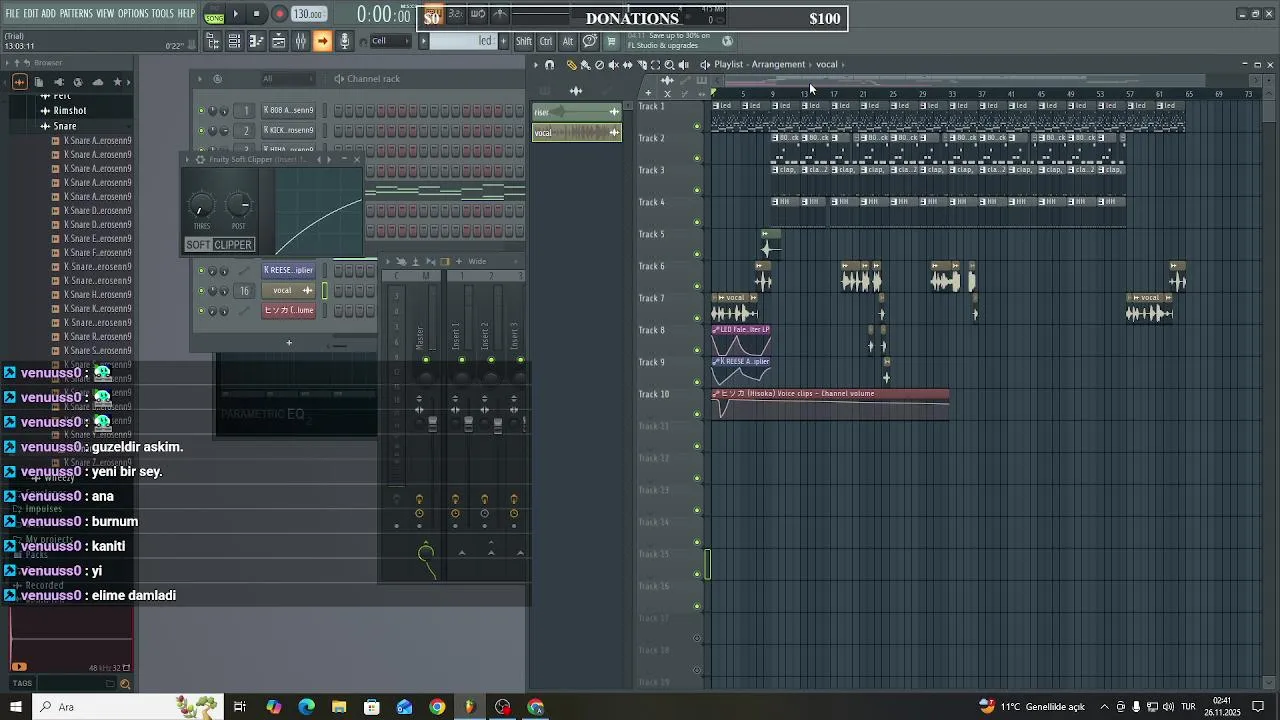Adjust the THRES knob in Soft Clipper
1280x720 pixels.
(200, 207)
